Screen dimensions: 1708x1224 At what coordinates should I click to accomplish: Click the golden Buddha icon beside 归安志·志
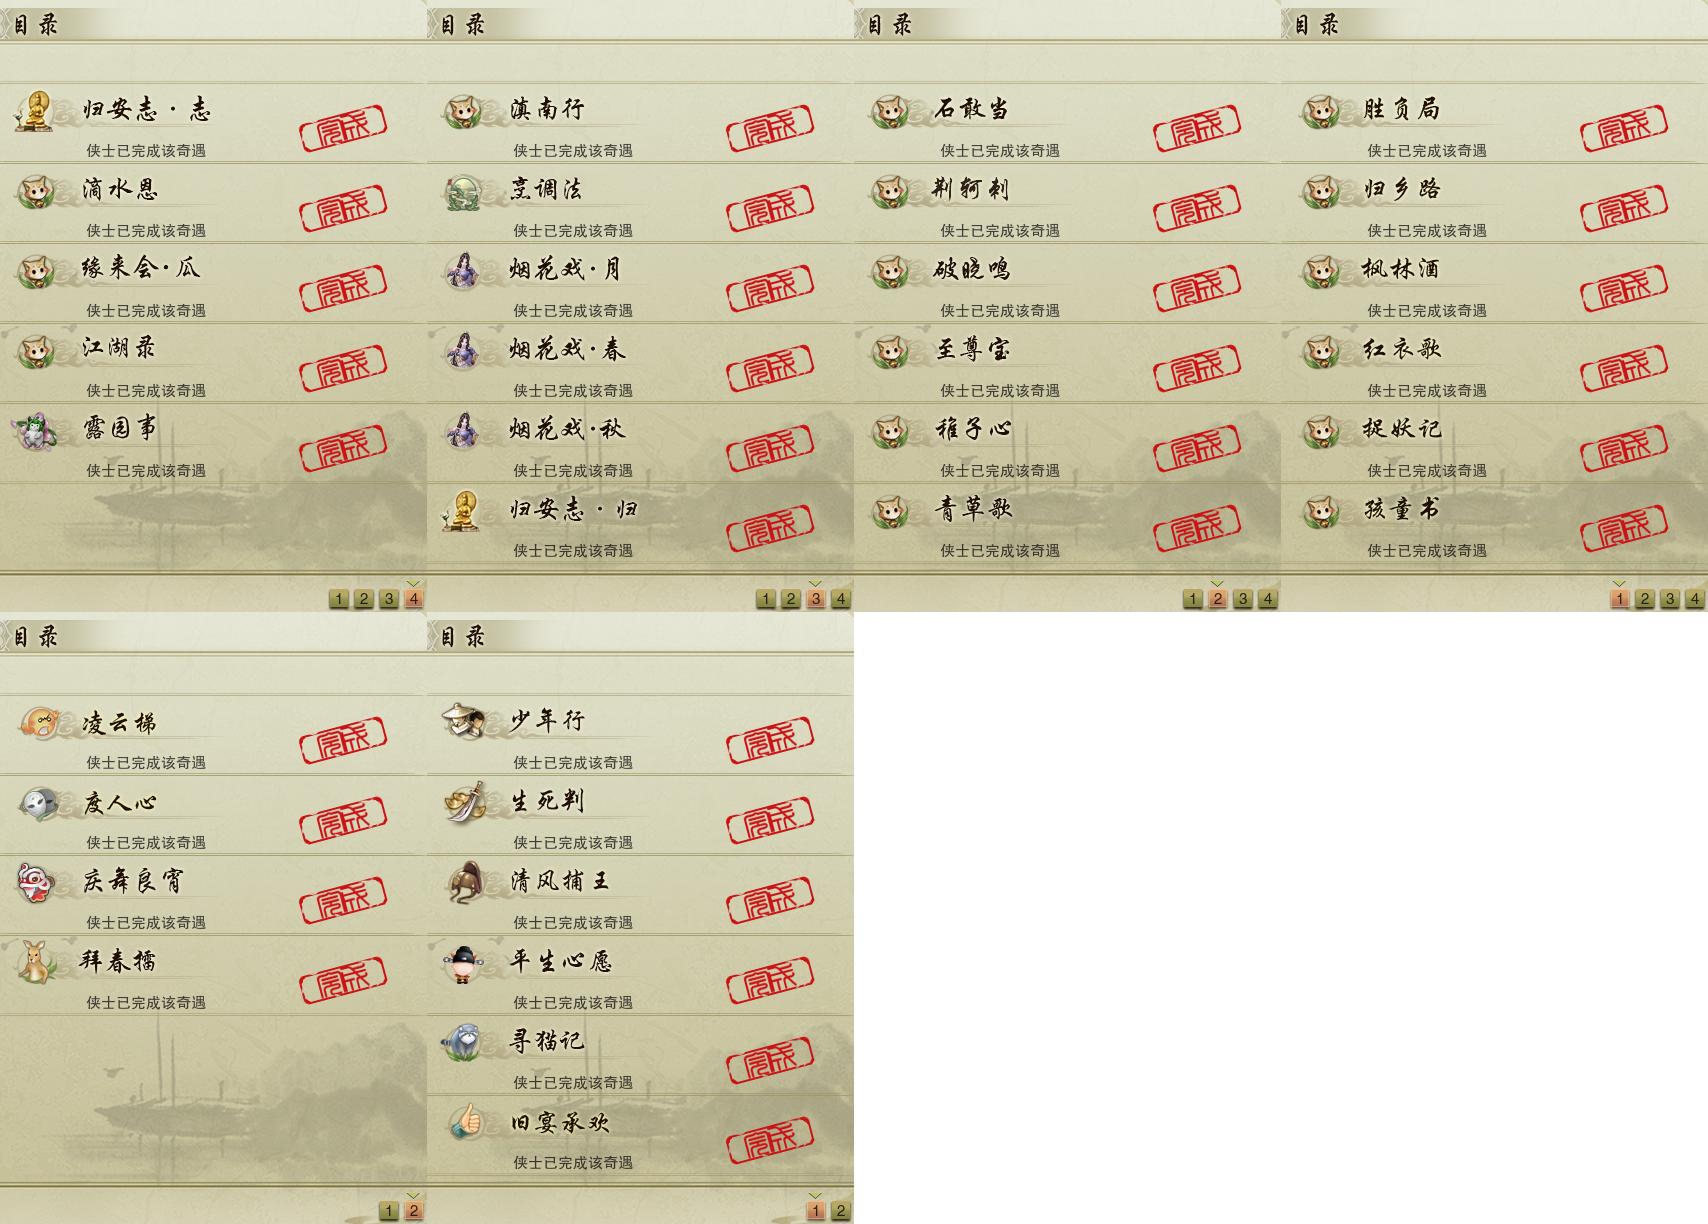(x=35, y=110)
